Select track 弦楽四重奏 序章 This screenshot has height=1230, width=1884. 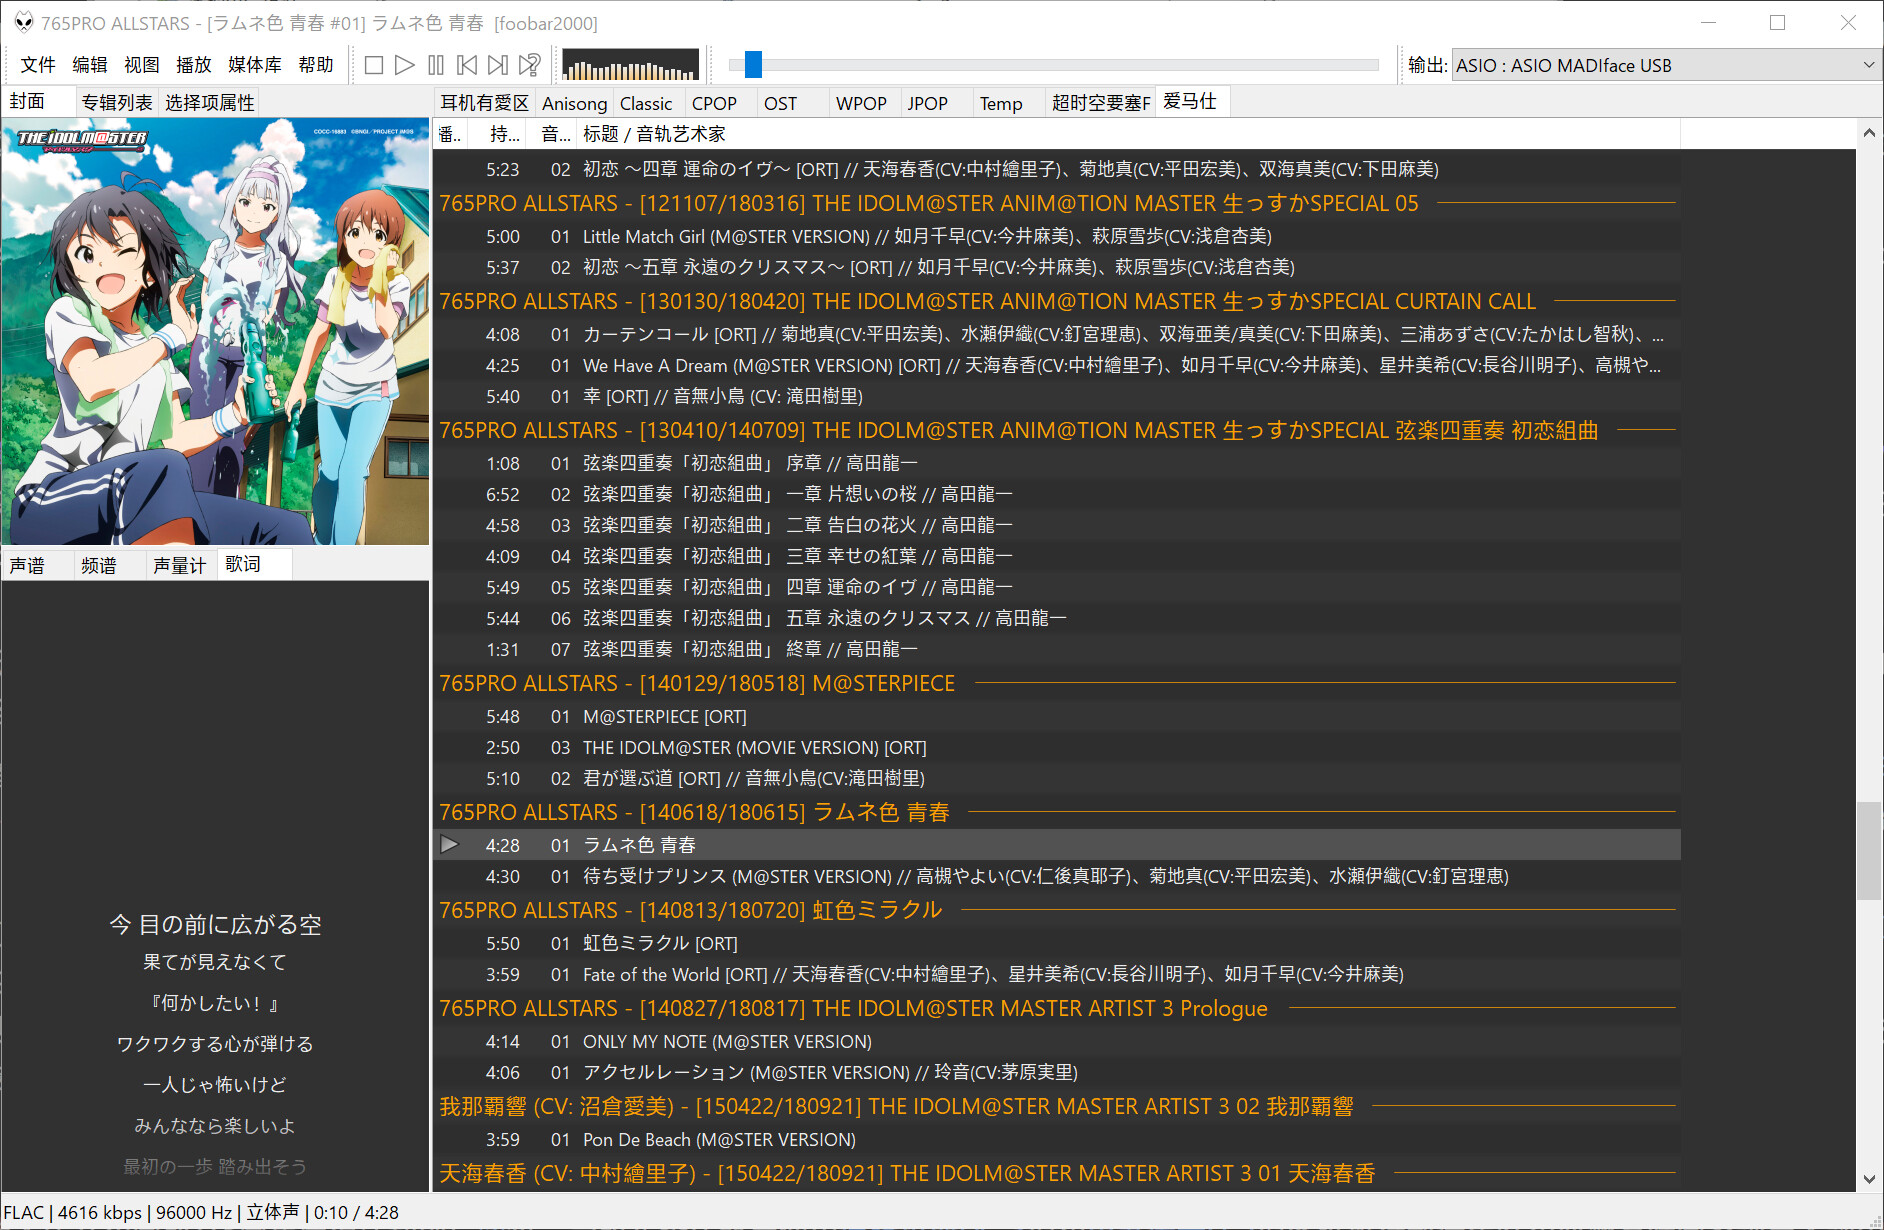1057,463
